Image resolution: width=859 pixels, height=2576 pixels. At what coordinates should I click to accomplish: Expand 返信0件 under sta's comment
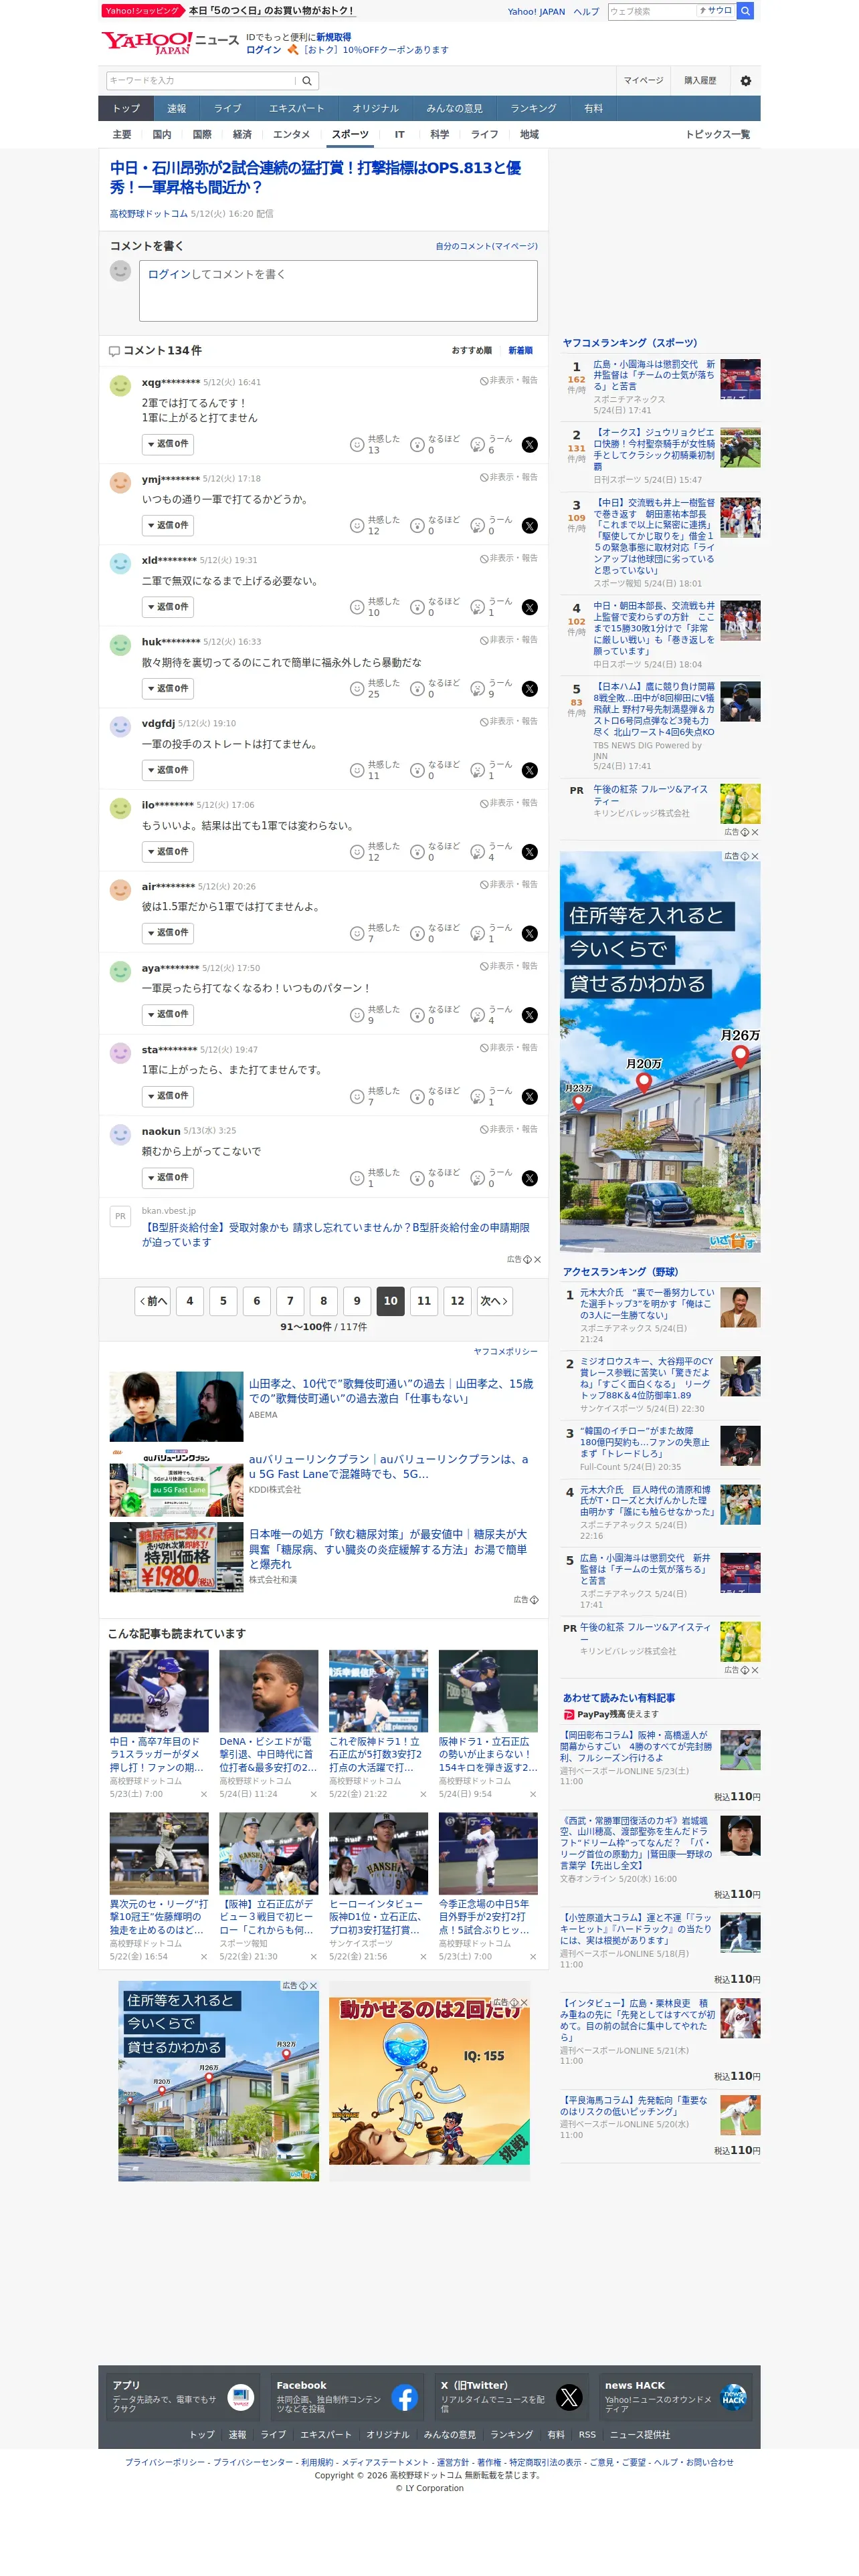point(168,1097)
